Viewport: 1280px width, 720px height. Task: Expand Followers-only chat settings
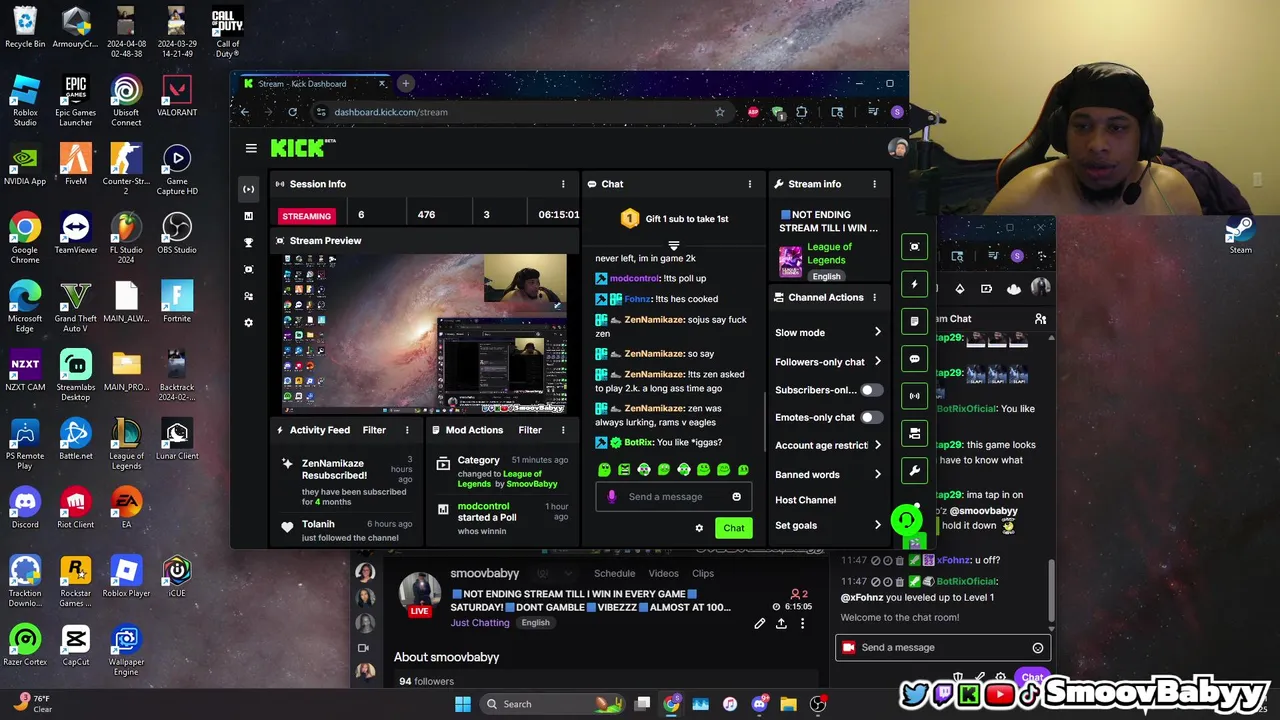(829, 362)
